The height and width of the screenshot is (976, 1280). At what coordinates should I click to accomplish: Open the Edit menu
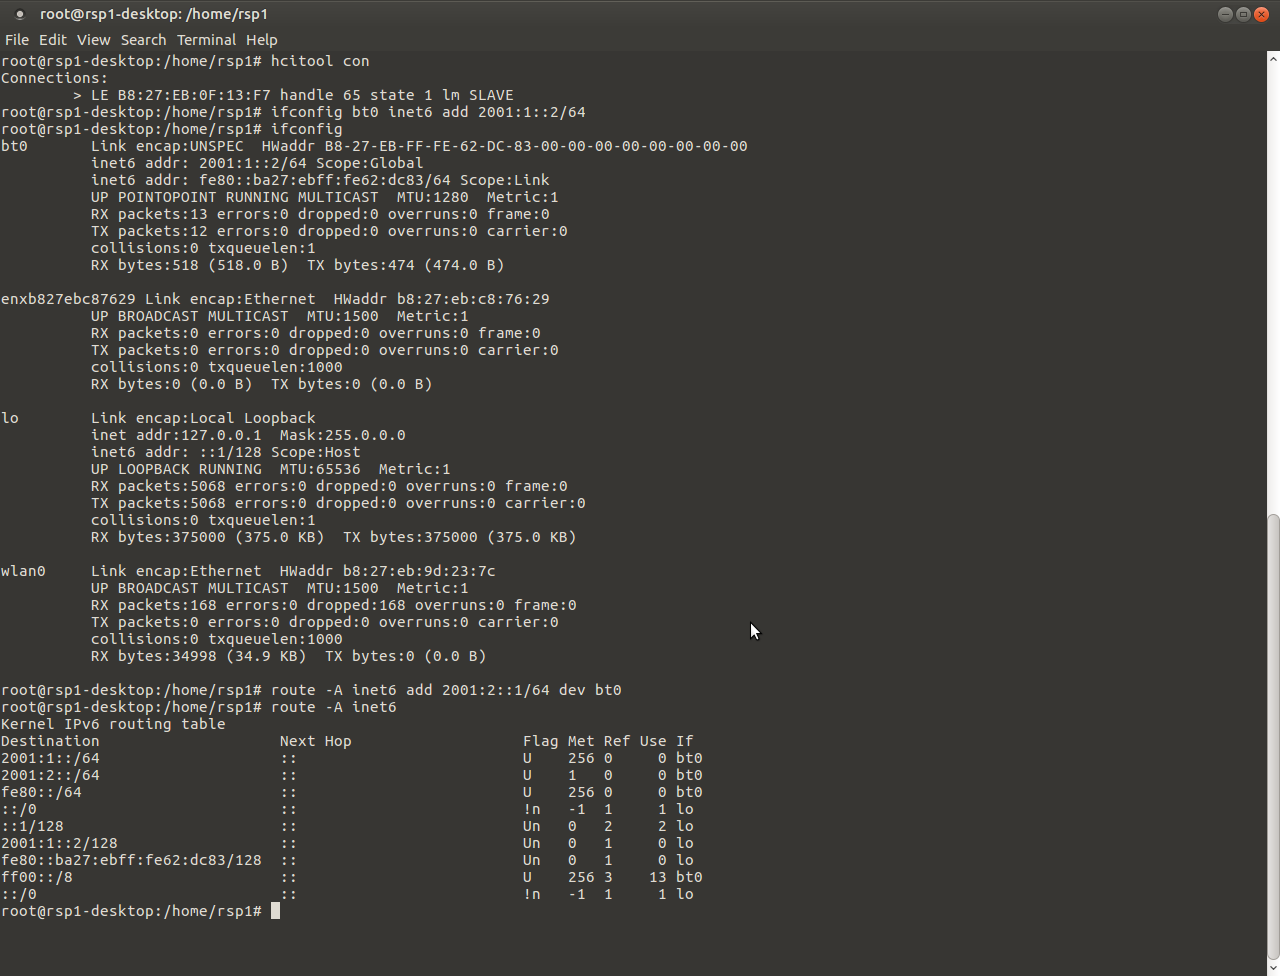53,40
